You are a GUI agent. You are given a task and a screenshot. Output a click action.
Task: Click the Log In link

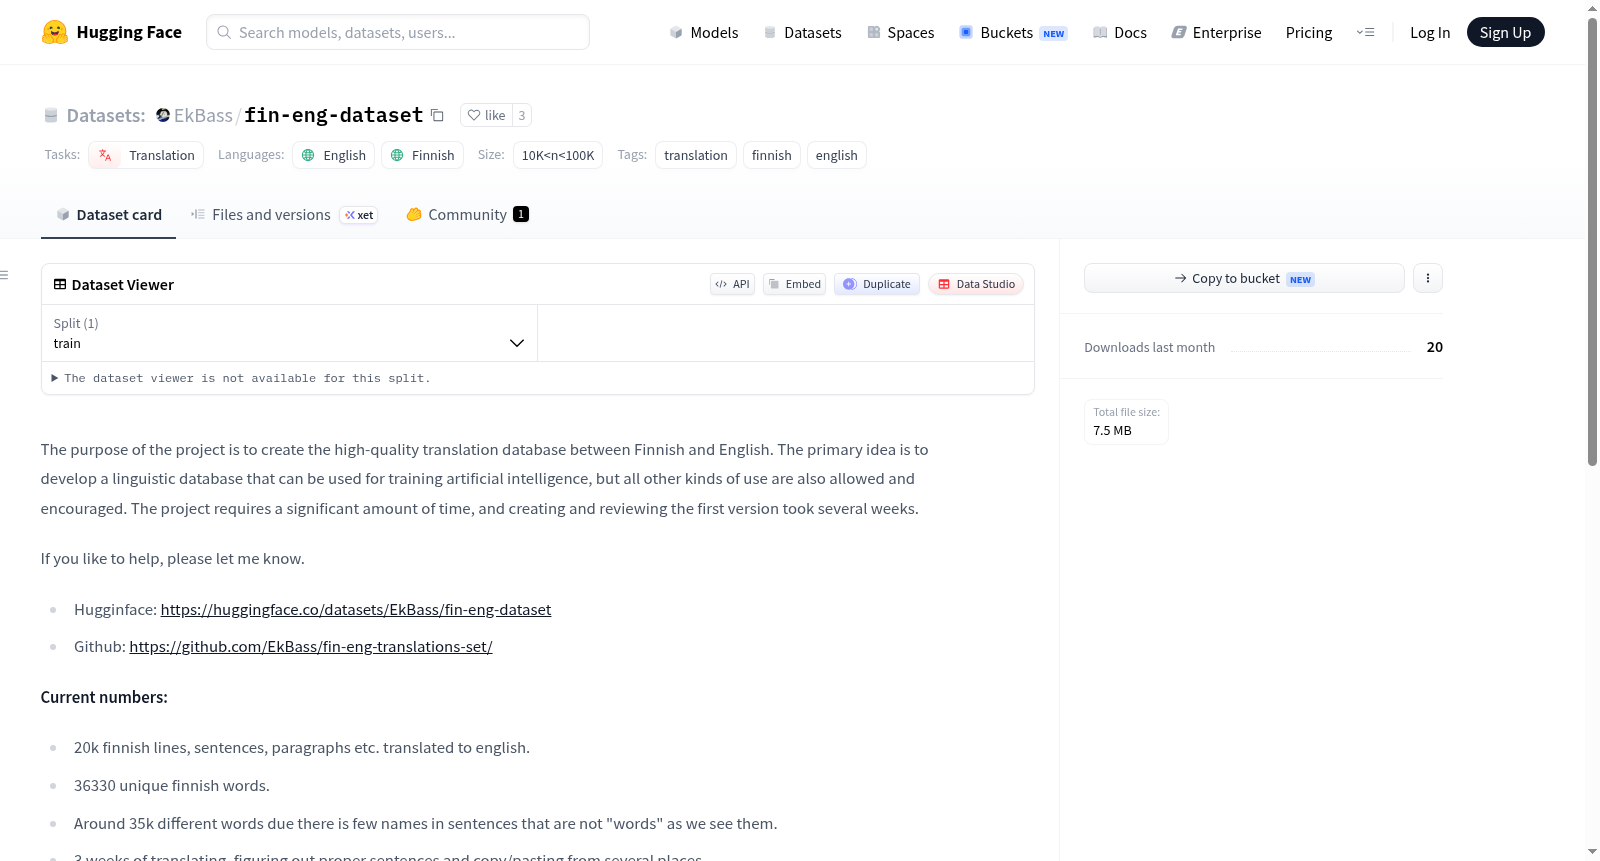pyautogui.click(x=1430, y=32)
